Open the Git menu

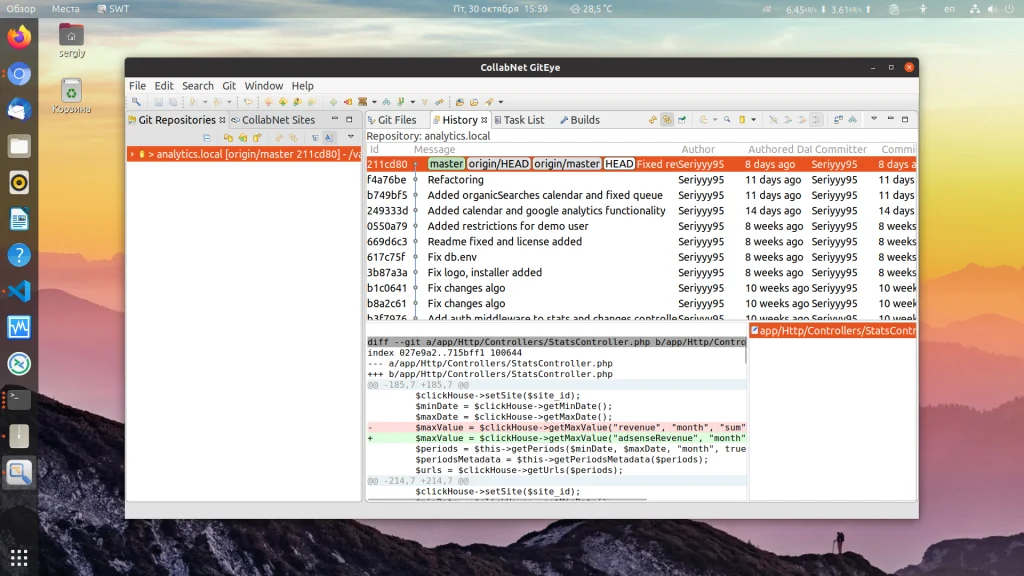[229, 86]
